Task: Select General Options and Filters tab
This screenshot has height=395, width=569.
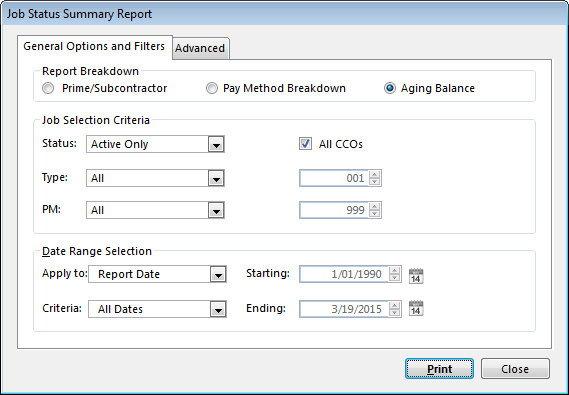Action: [94, 46]
